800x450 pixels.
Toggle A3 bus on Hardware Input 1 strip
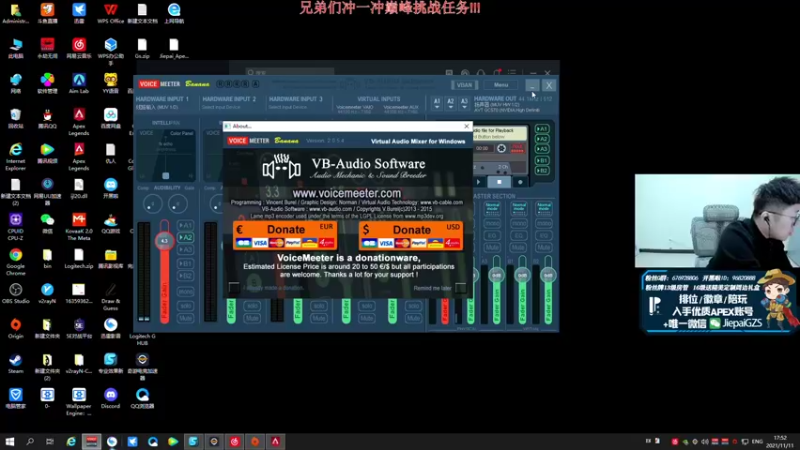[185, 249]
